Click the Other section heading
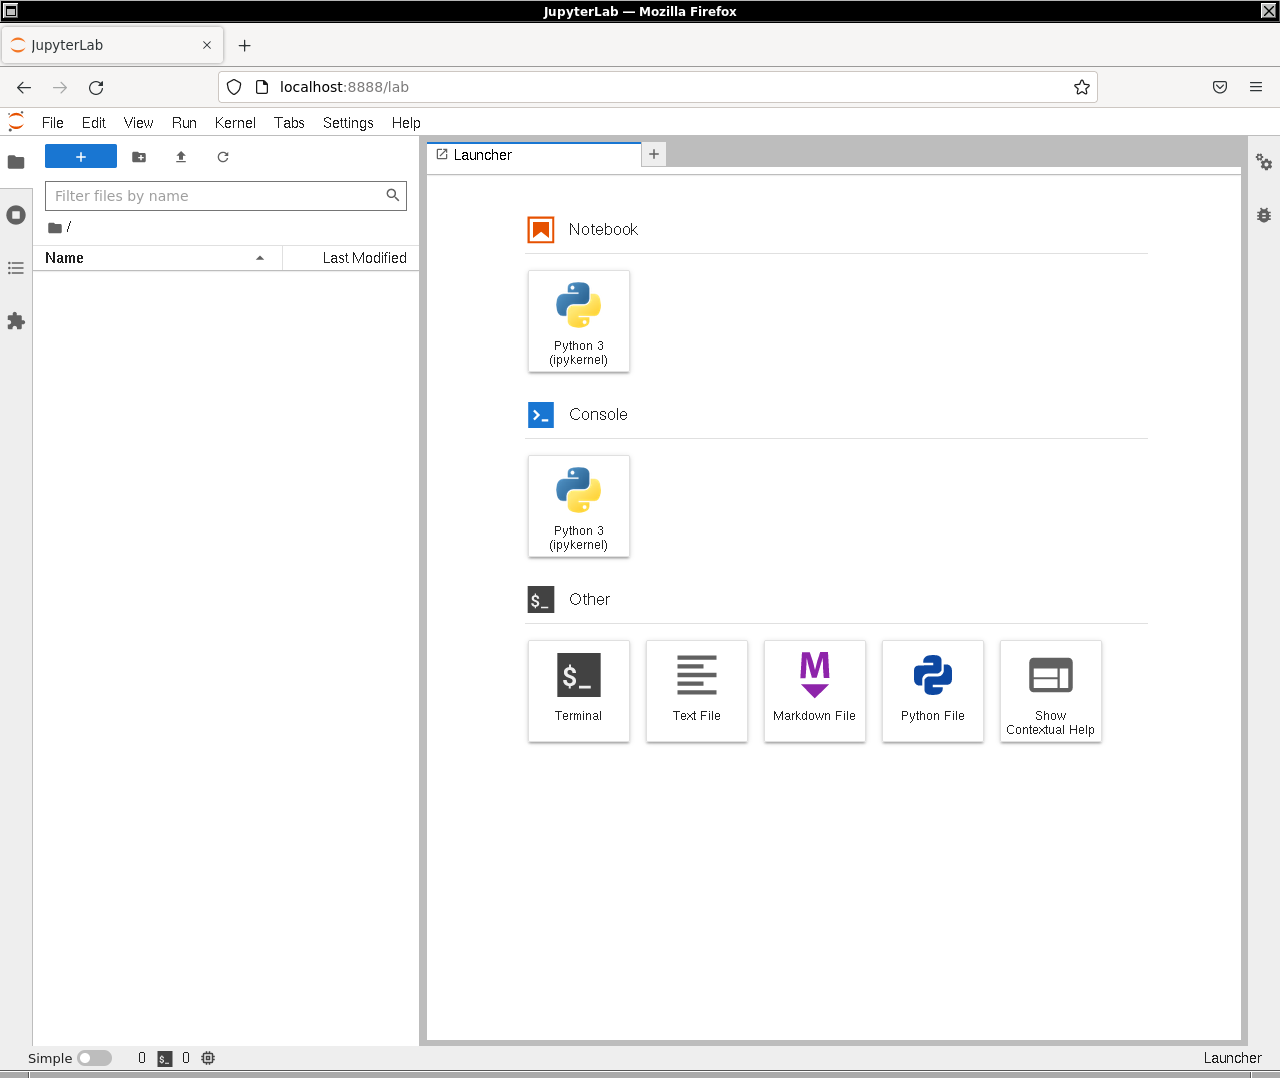Viewport: 1280px width, 1078px height. 589,599
